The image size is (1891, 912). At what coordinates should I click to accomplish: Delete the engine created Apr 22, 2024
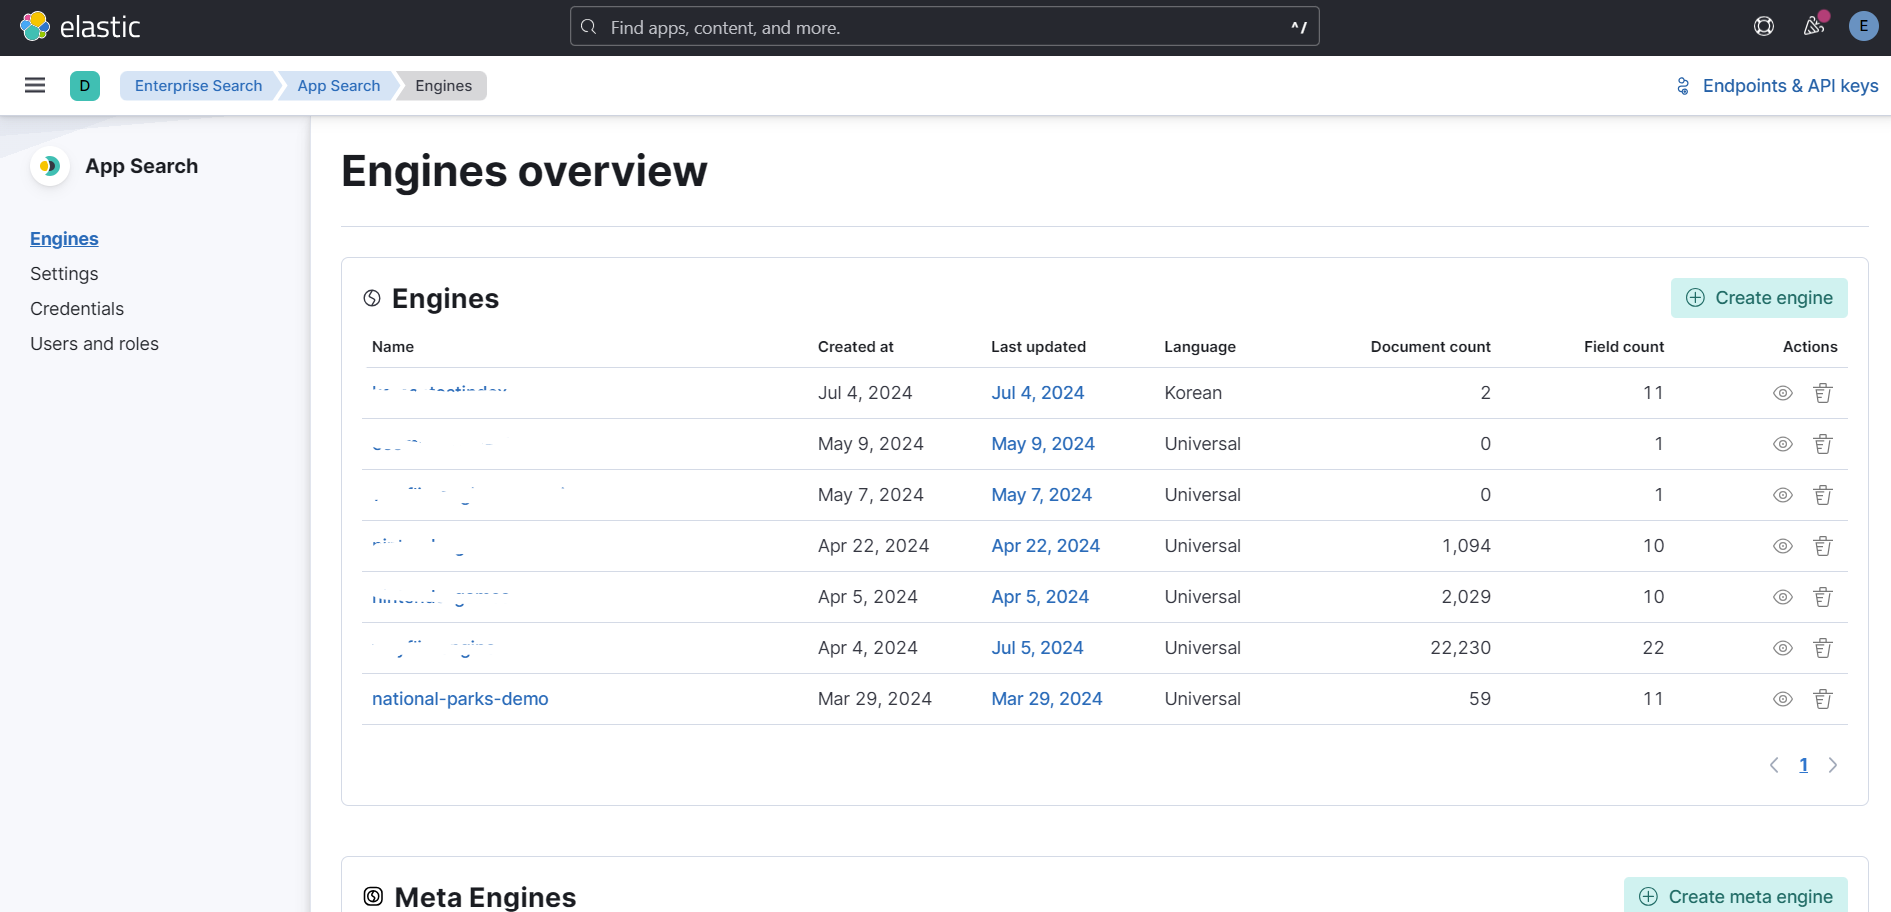(x=1823, y=546)
